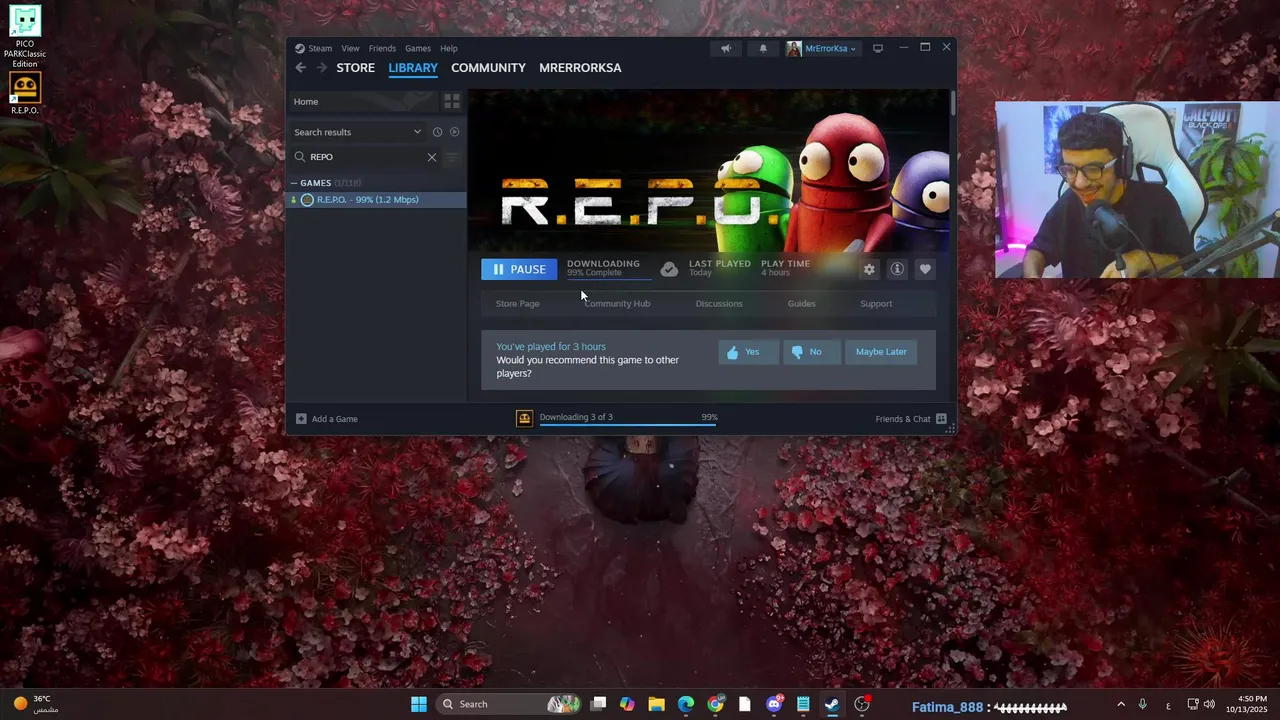Open the Help menu

[449, 48]
